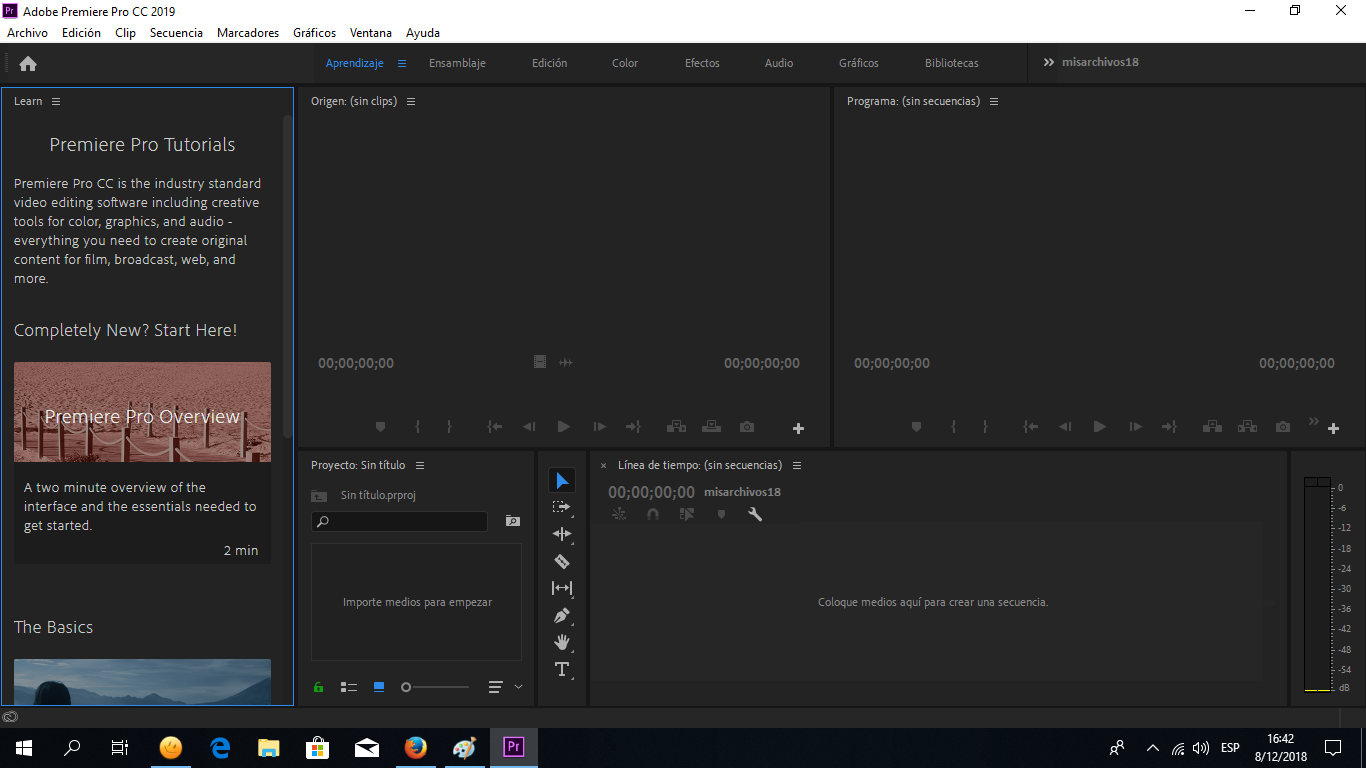Image resolution: width=1366 pixels, height=768 pixels.
Task: Click Mark Out in Program monitor
Action: coord(986,427)
